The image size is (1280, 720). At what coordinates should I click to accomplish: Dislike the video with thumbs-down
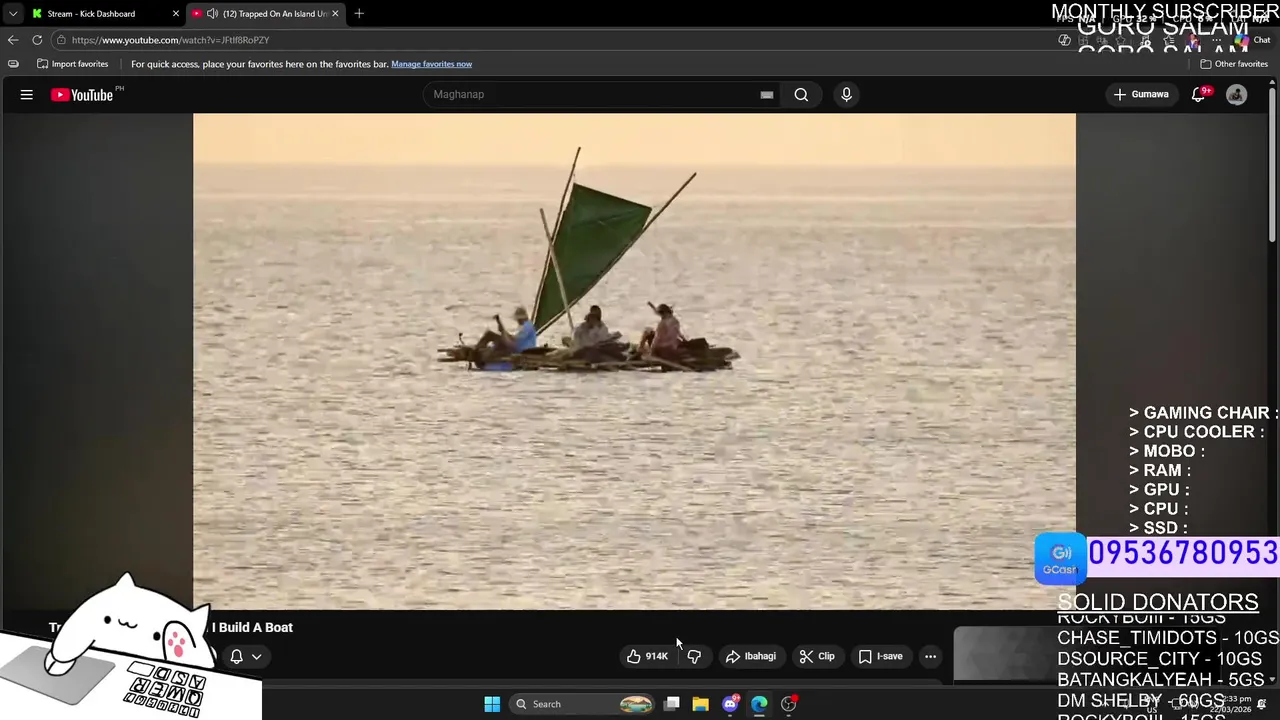pyautogui.click(x=694, y=657)
